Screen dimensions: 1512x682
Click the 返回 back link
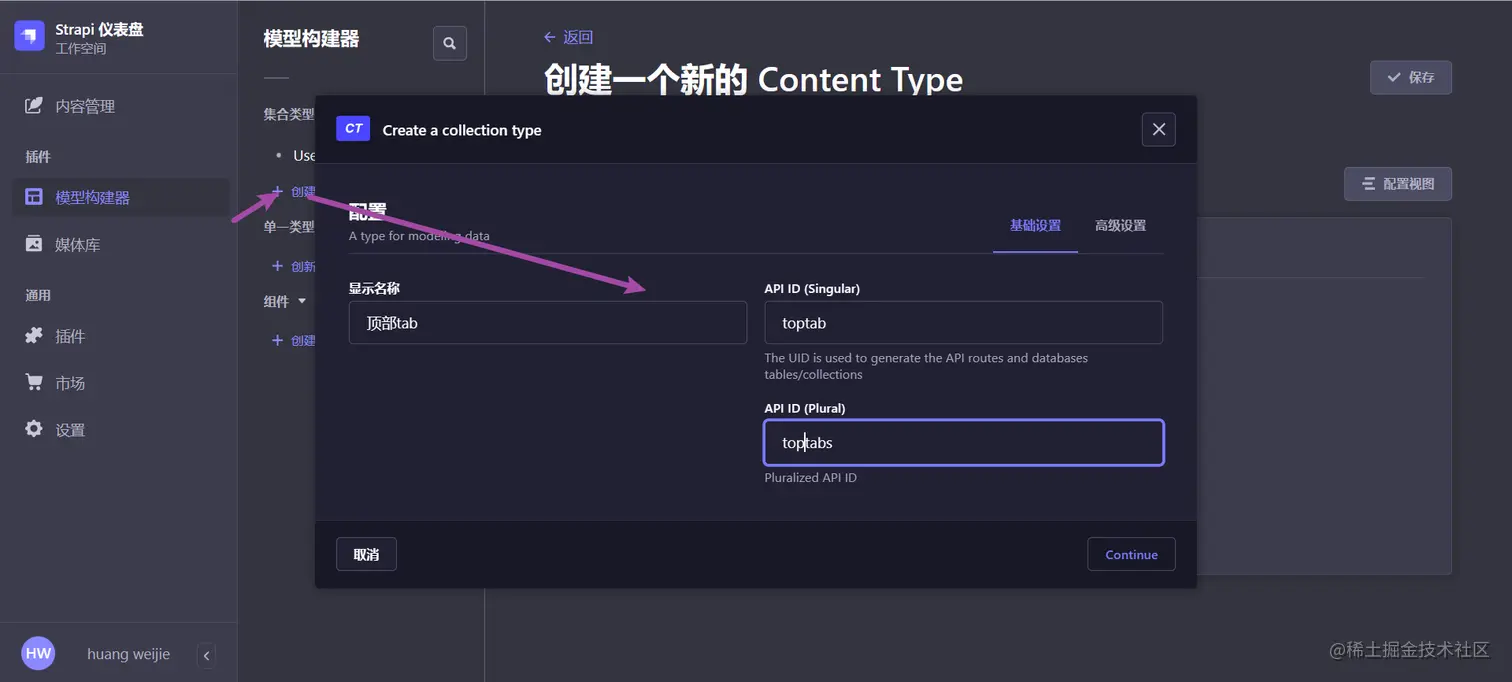[569, 37]
